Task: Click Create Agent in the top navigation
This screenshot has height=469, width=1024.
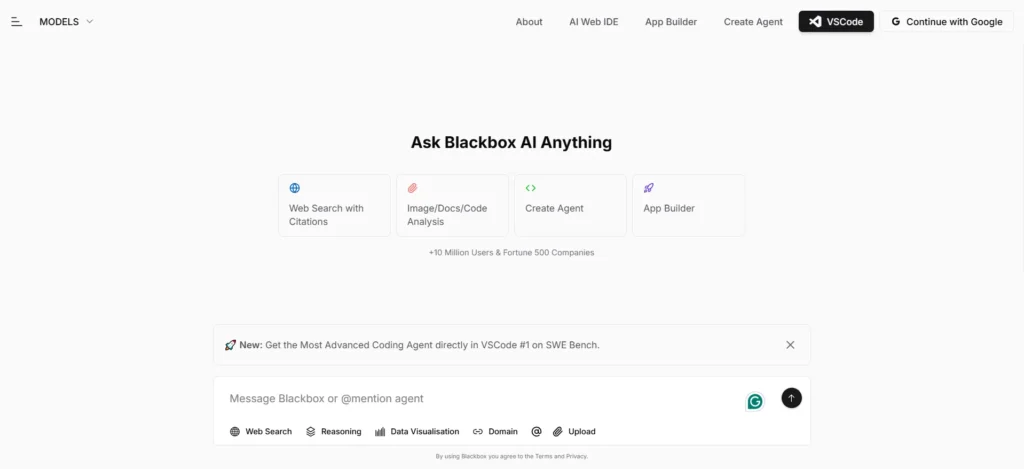Action: (753, 22)
